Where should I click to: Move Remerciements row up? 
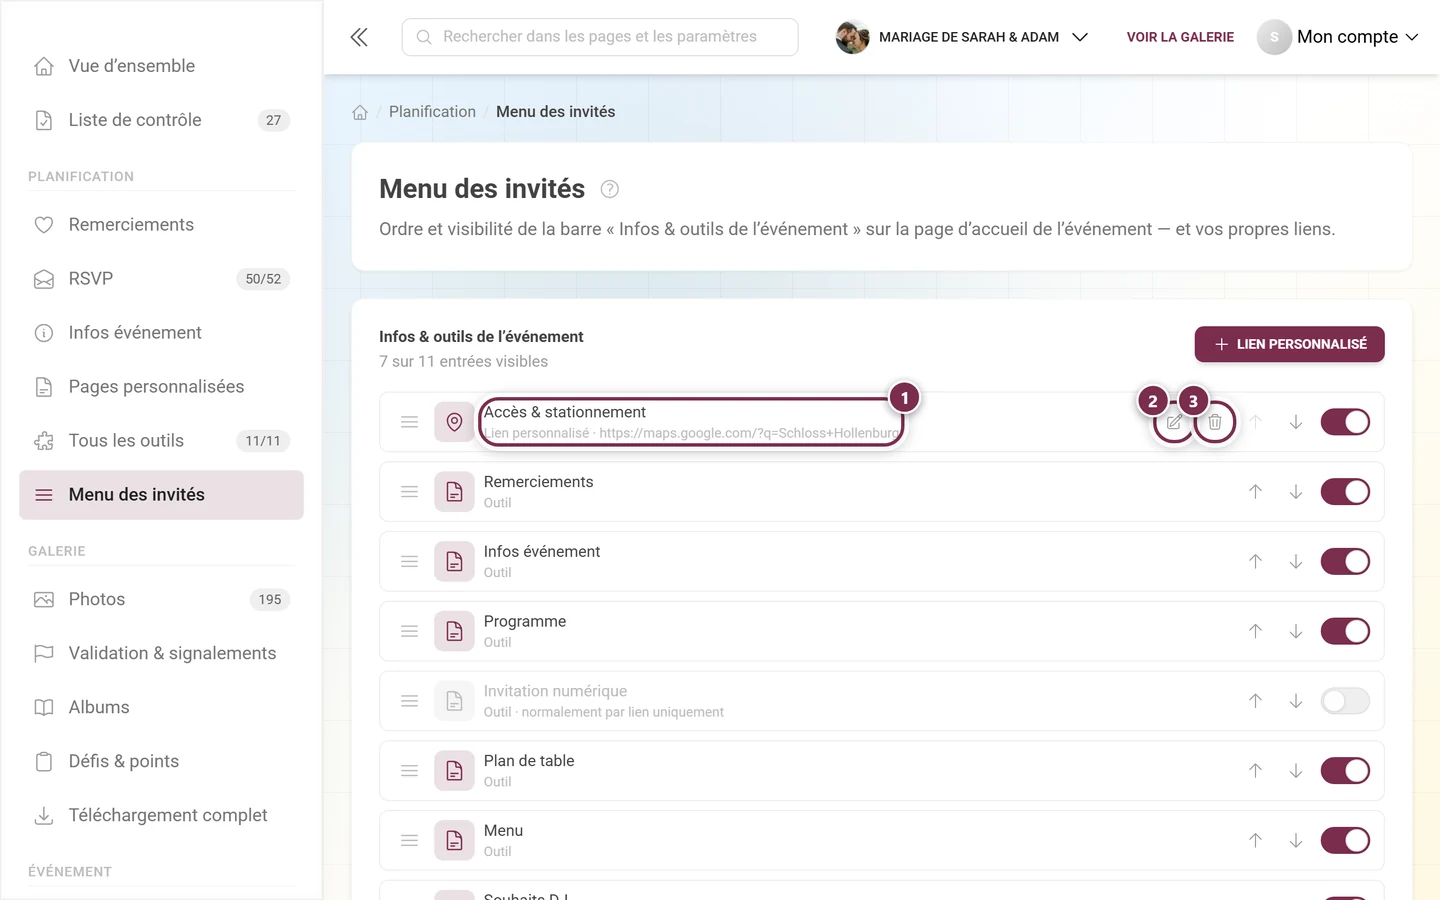coord(1255,492)
